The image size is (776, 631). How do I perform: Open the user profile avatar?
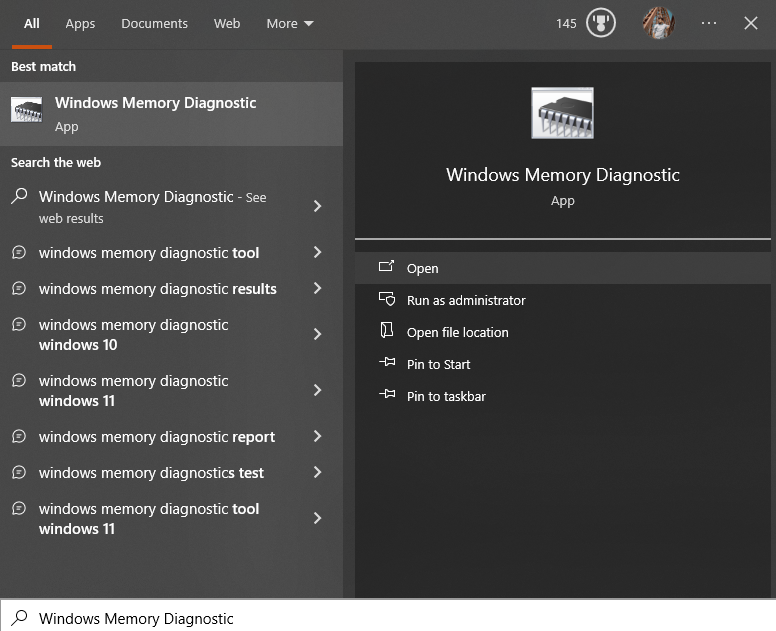(x=658, y=23)
